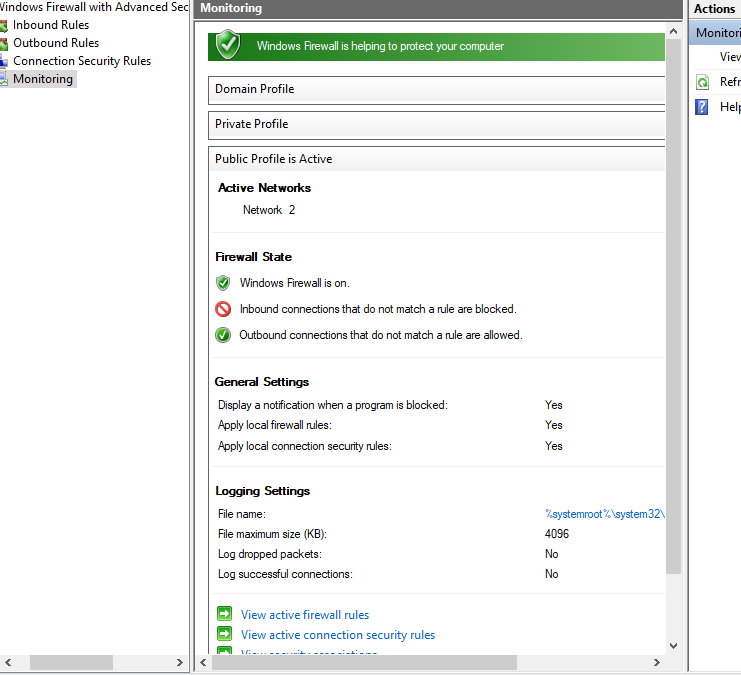Click File maximum size (KB) label

[x=272, y=534]
